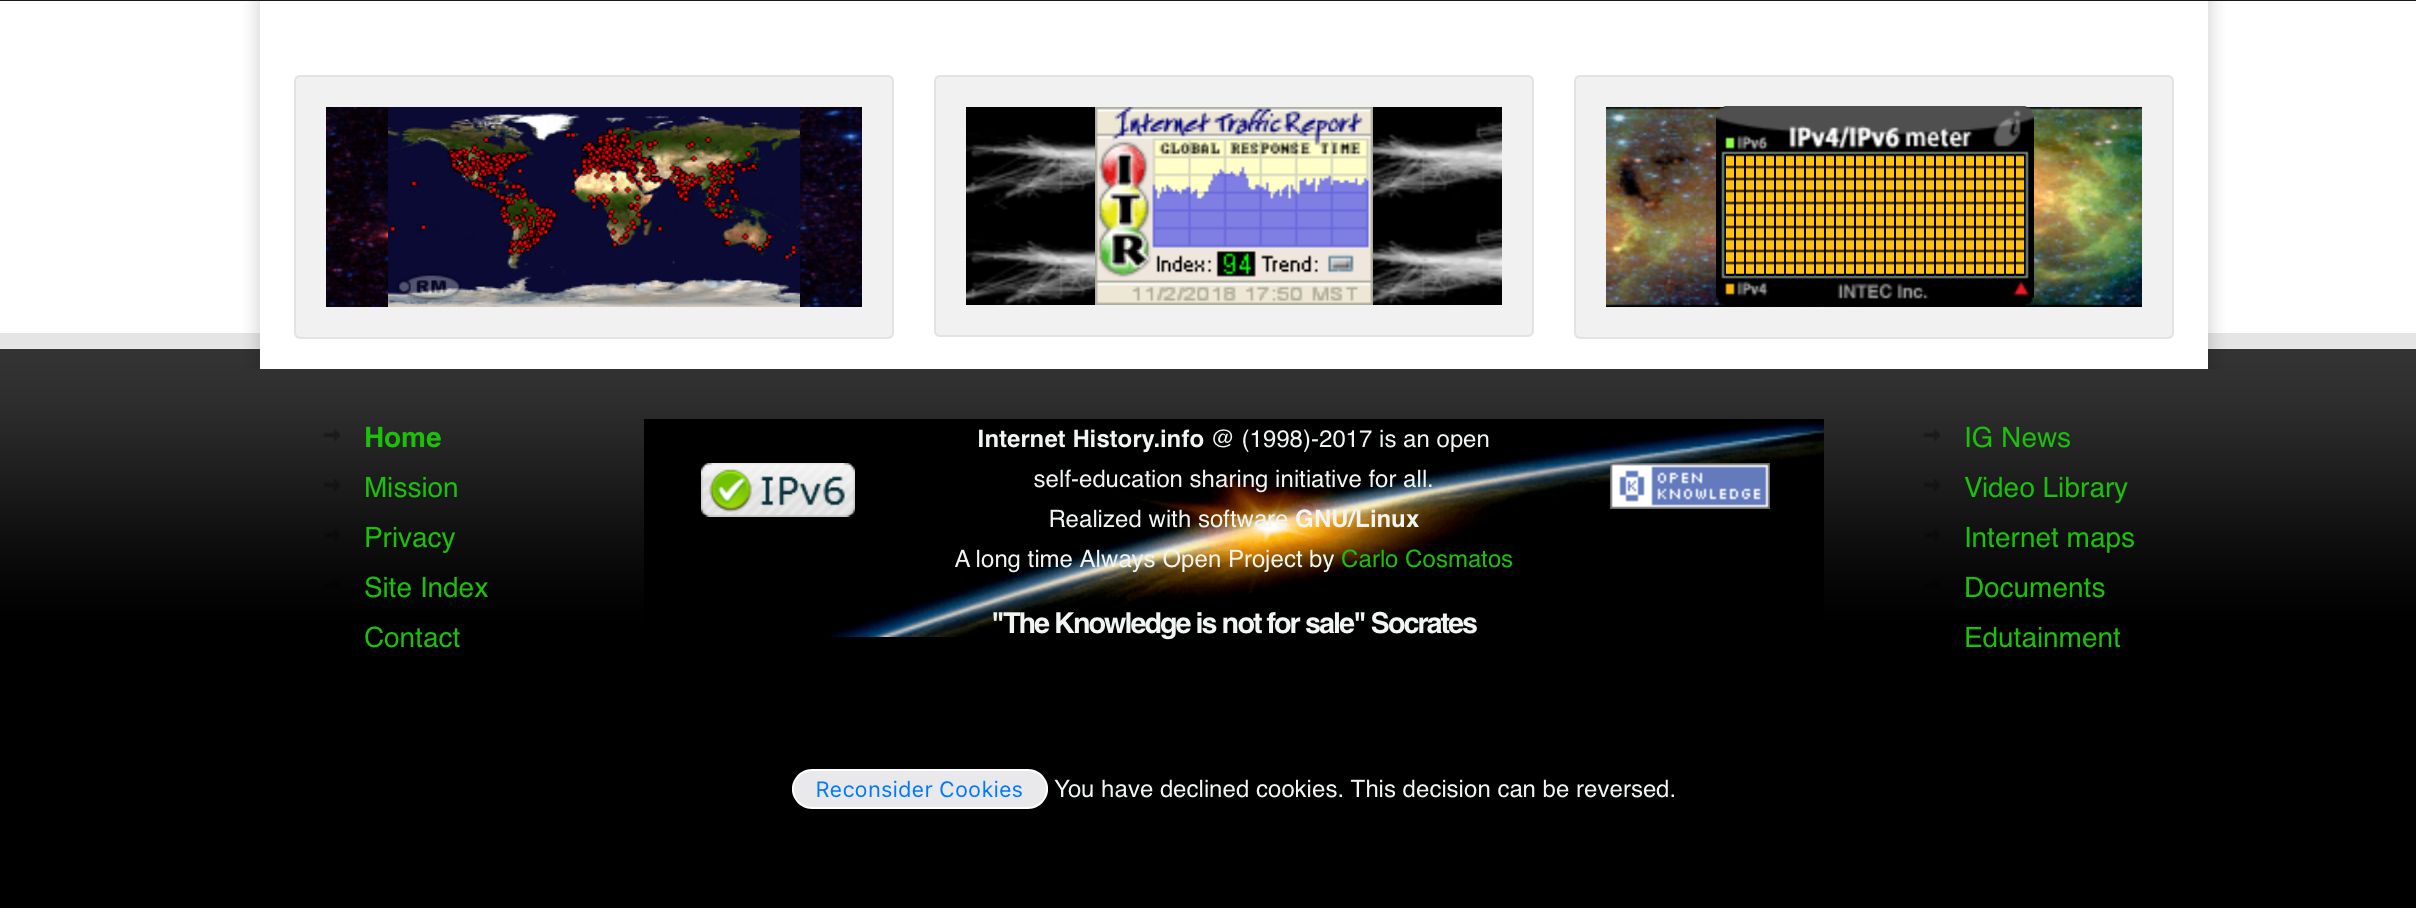Open the Mission page
2416x920 pixels.
[x=410, y=488]
